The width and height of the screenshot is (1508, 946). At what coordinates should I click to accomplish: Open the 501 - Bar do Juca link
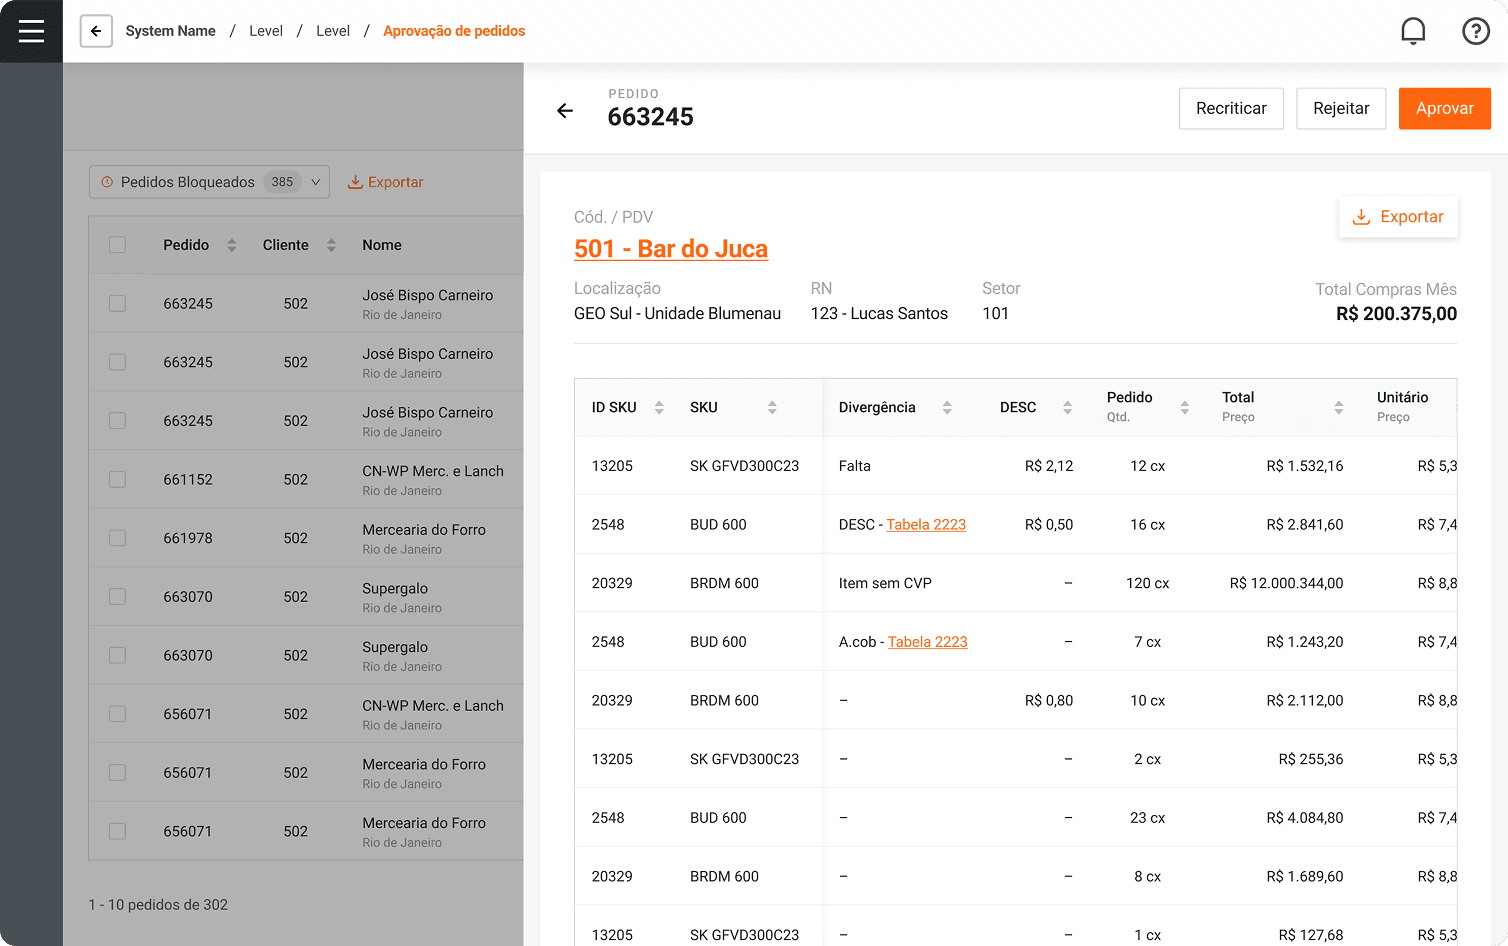pyautogui.click(x=670, y=249)
